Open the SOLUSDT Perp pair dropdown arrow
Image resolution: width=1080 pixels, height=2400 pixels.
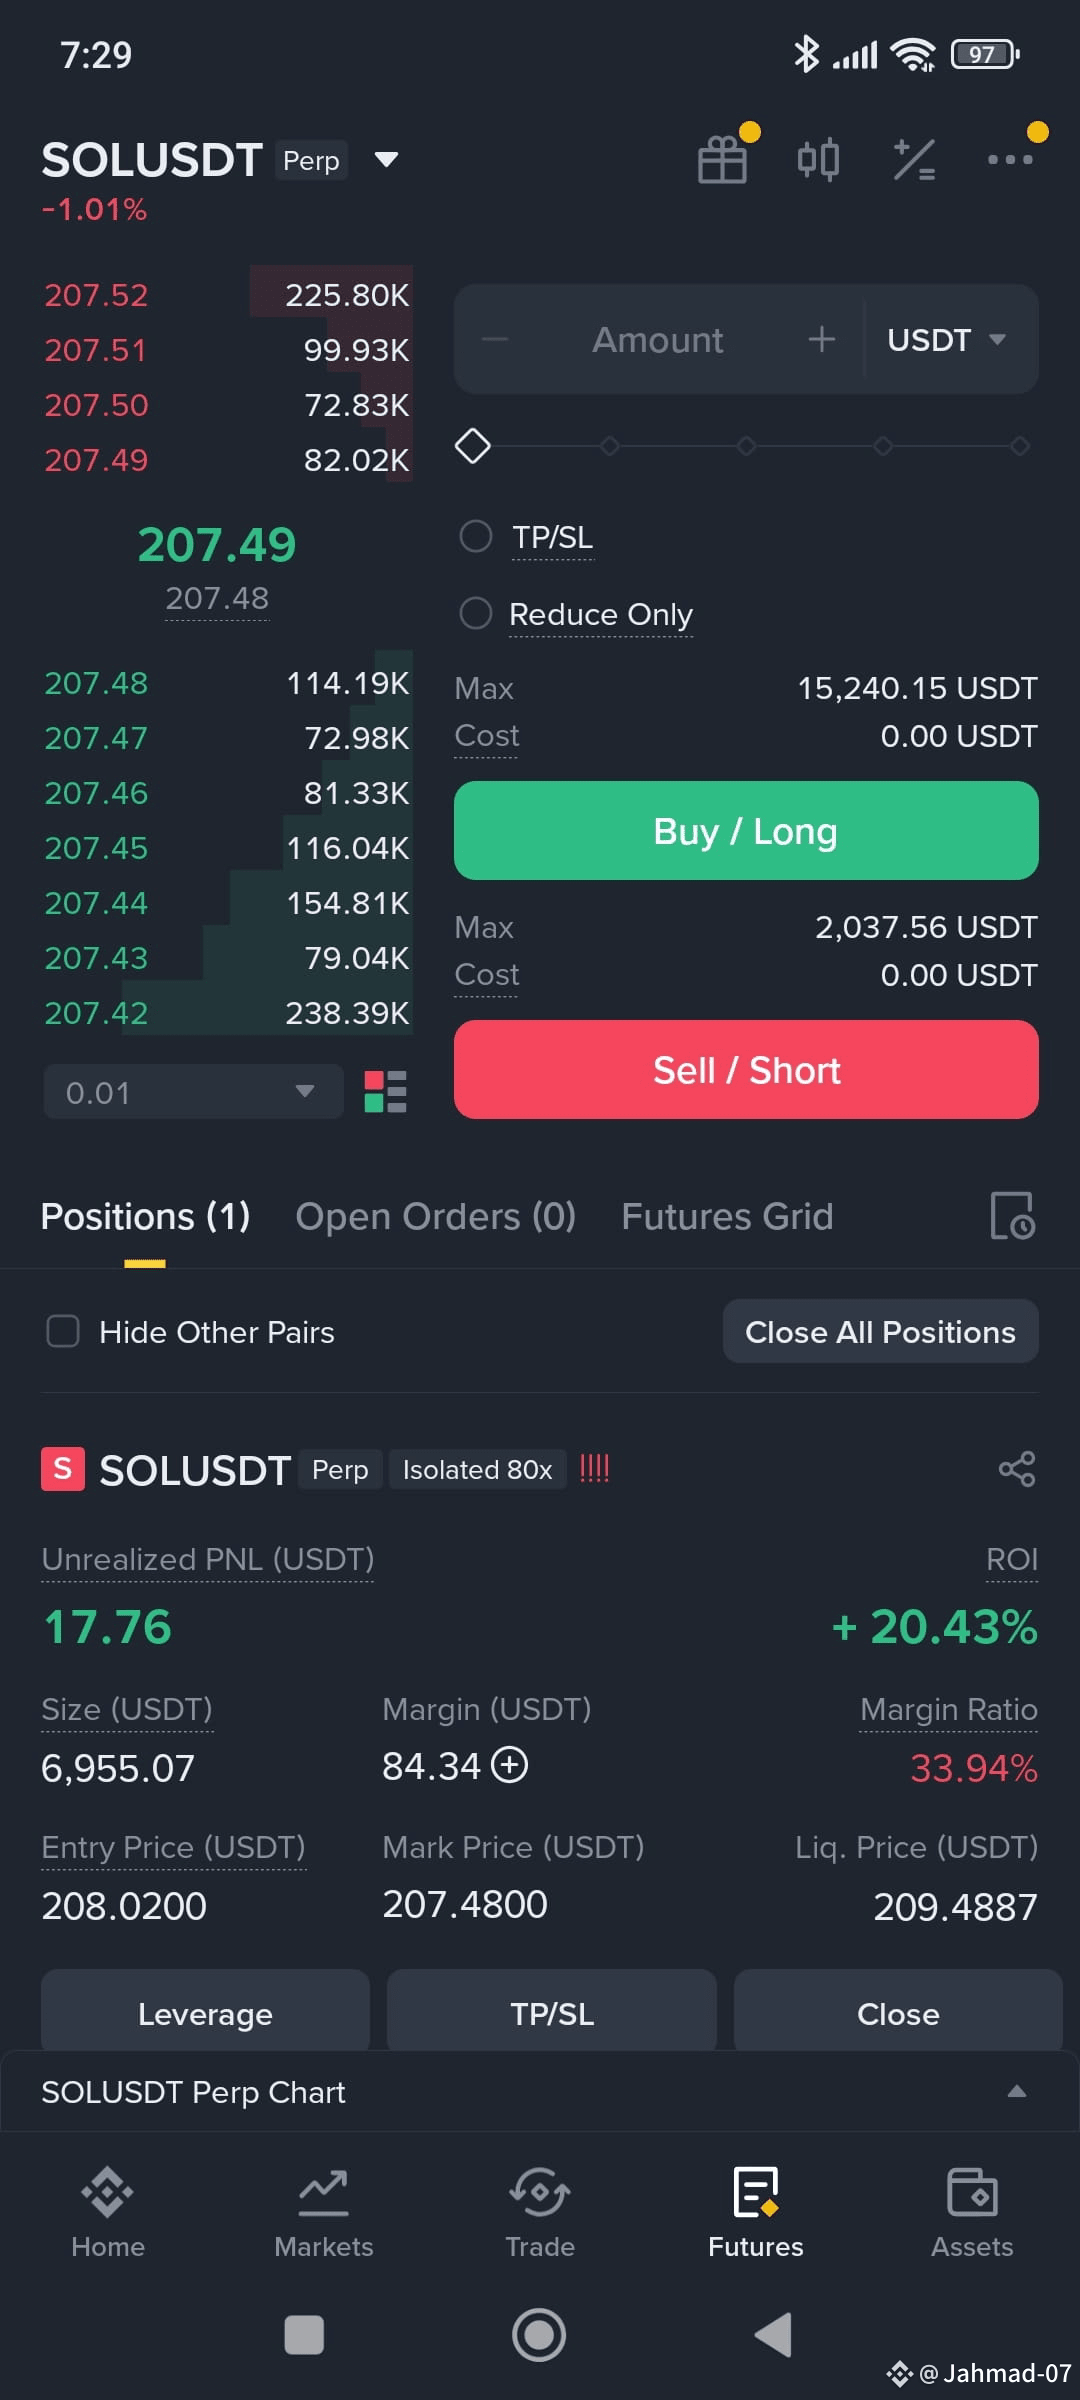pyautogui.click(x=386, y=159)
